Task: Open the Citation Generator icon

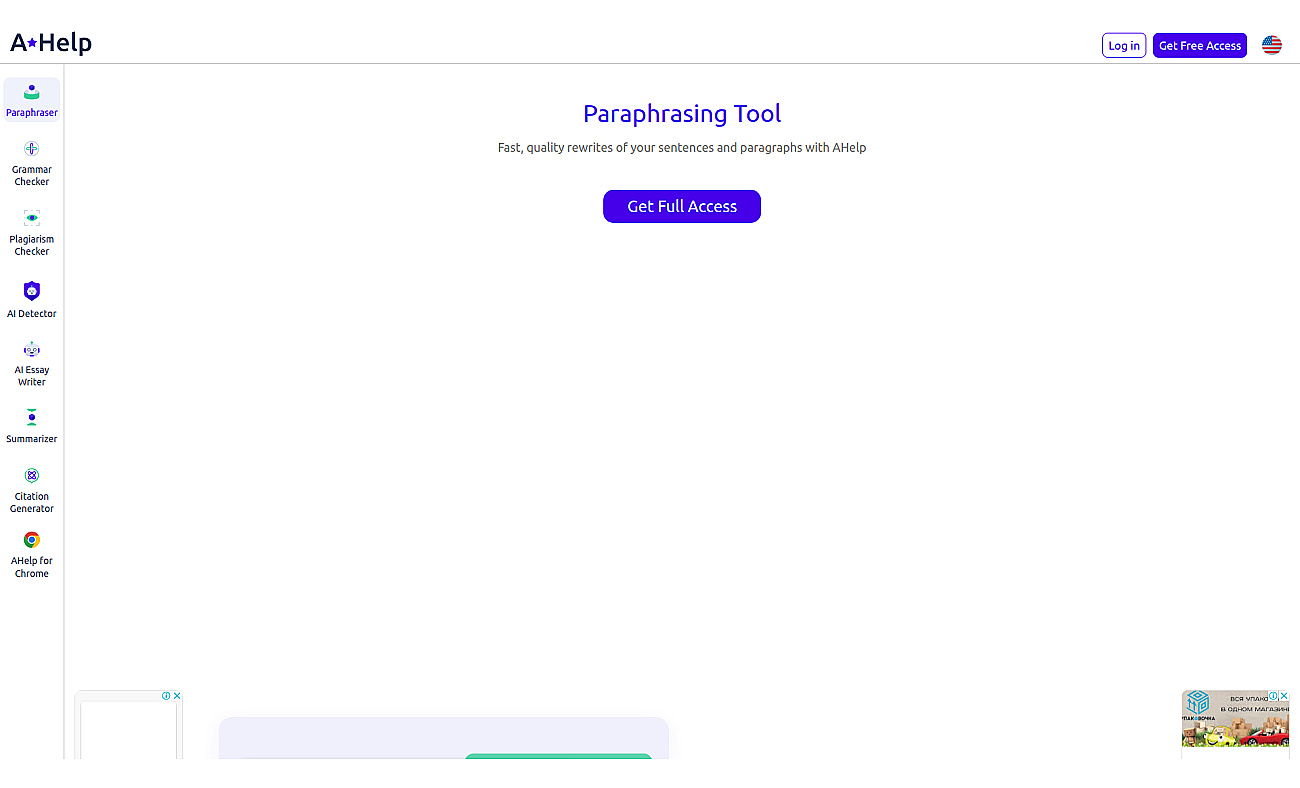Action: pos(32,475)
